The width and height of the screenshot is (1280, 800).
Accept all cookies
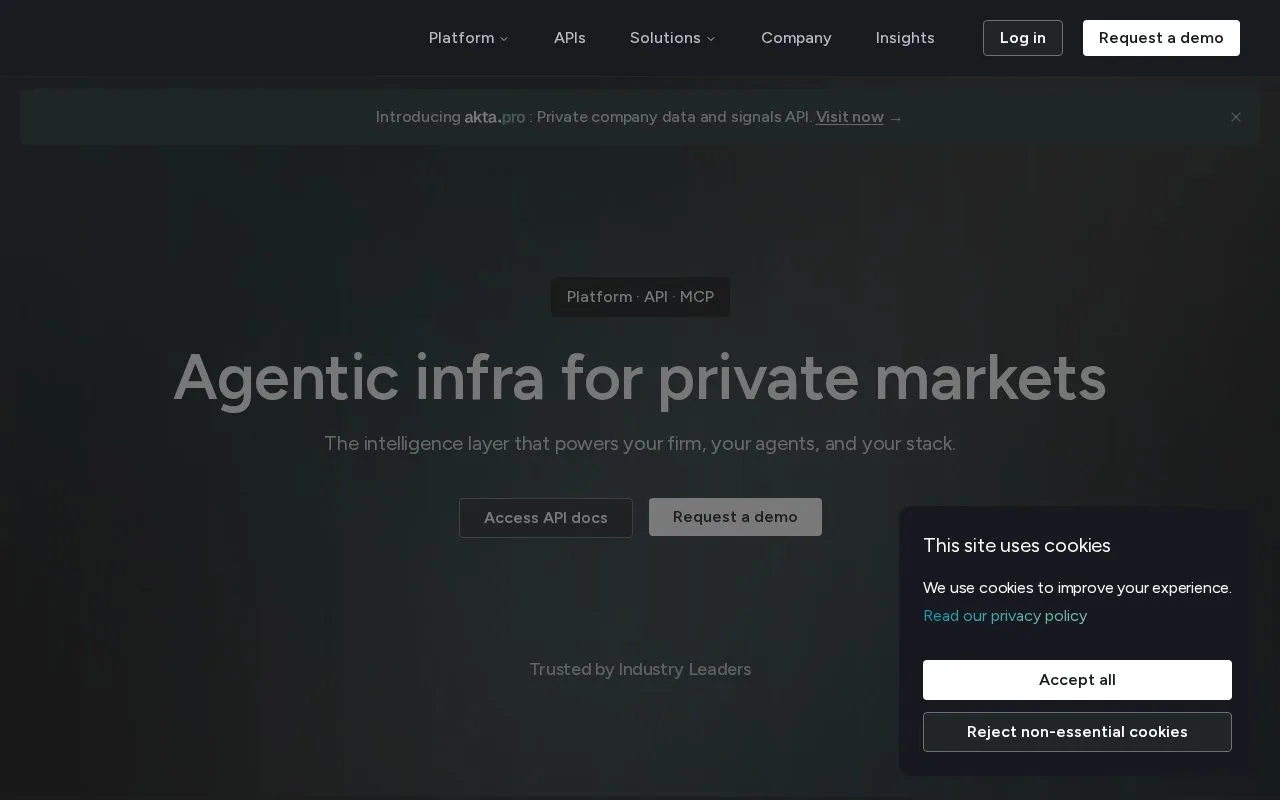[1077, 680]
